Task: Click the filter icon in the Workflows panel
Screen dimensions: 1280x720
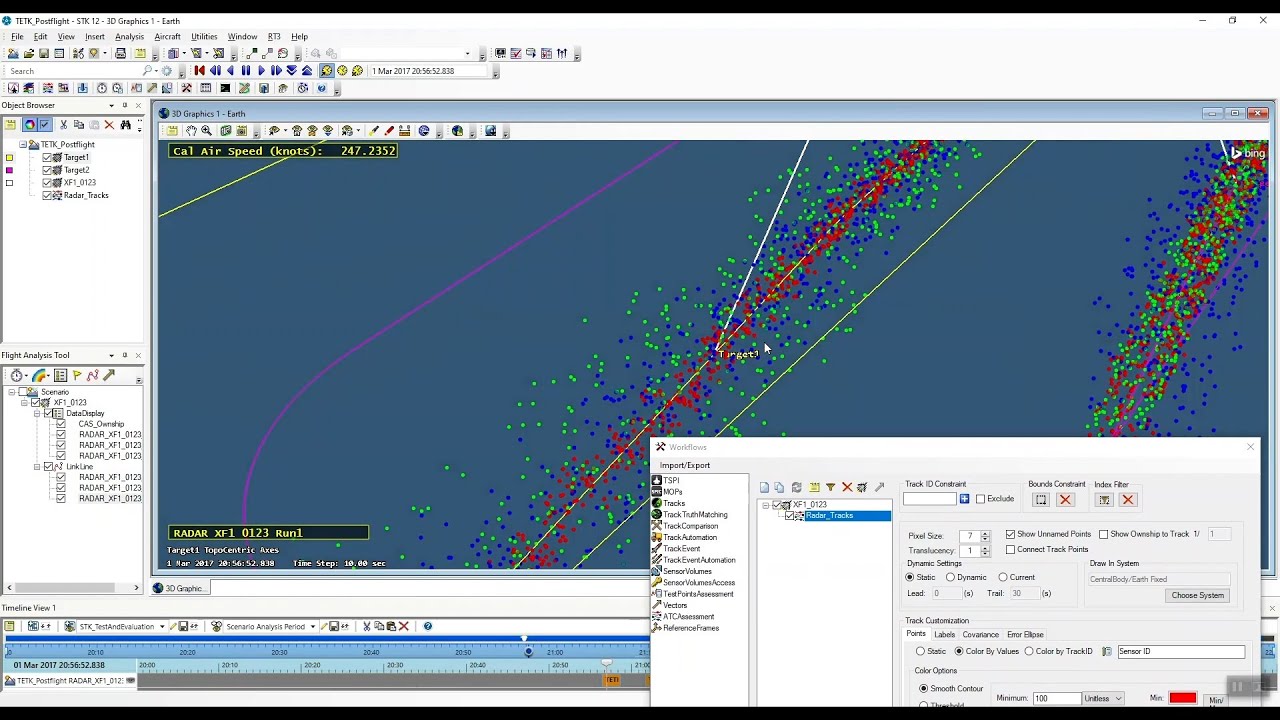Action: coord(830,487)
